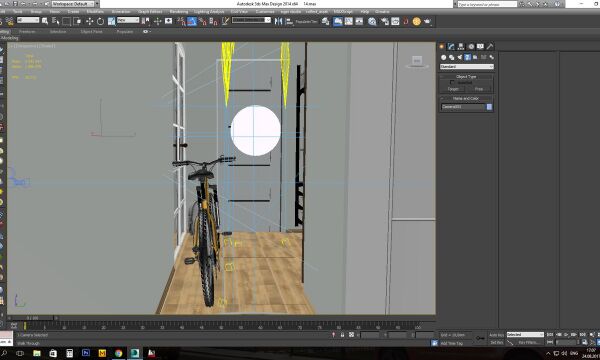Open the Customize menu
This screenshot has height=360, width=600.
(x=265, y=12)
